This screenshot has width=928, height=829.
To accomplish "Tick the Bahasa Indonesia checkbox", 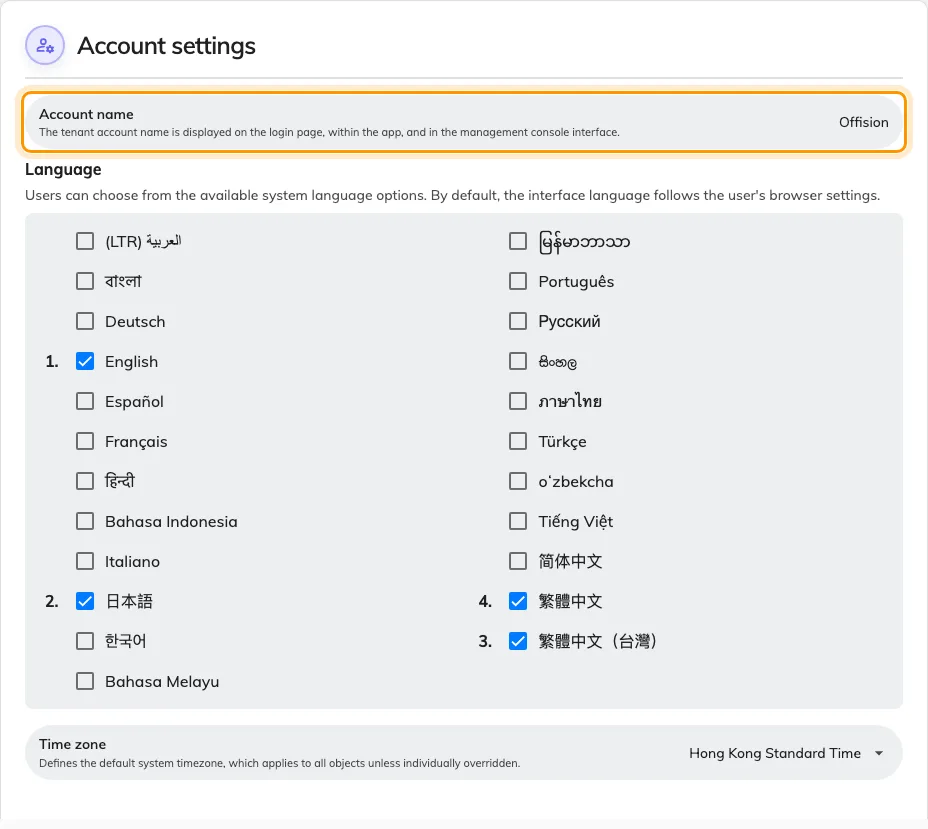I will [x=85, y=521].
